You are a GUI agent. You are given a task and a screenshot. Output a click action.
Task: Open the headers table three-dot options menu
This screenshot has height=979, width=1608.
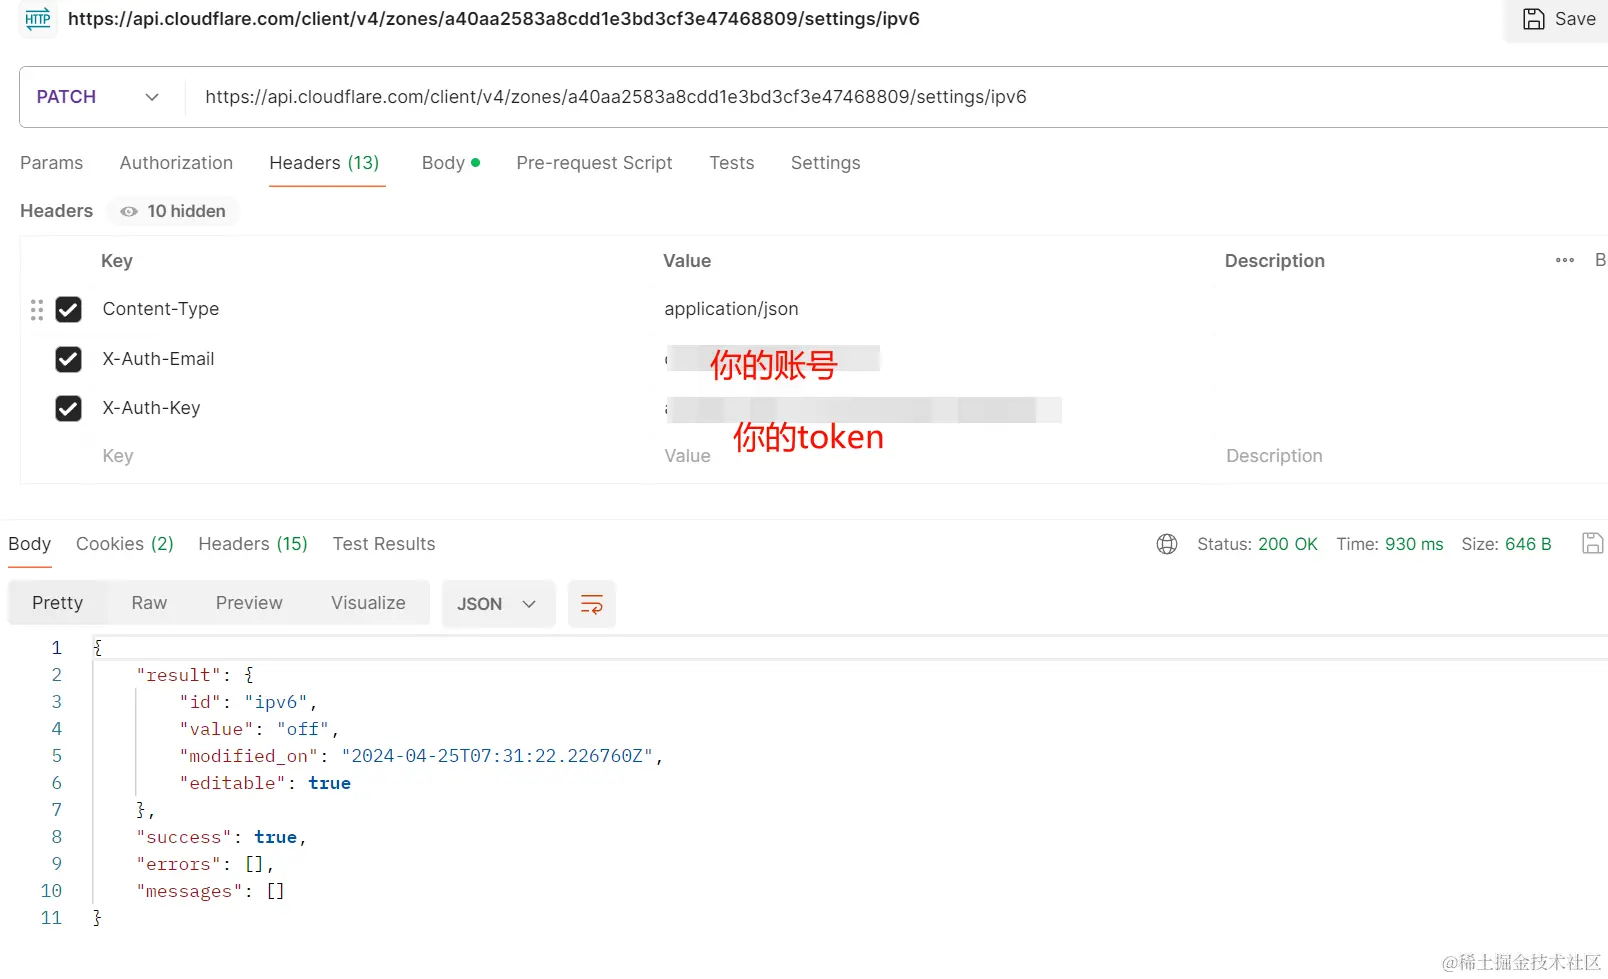pos(1565,260)
